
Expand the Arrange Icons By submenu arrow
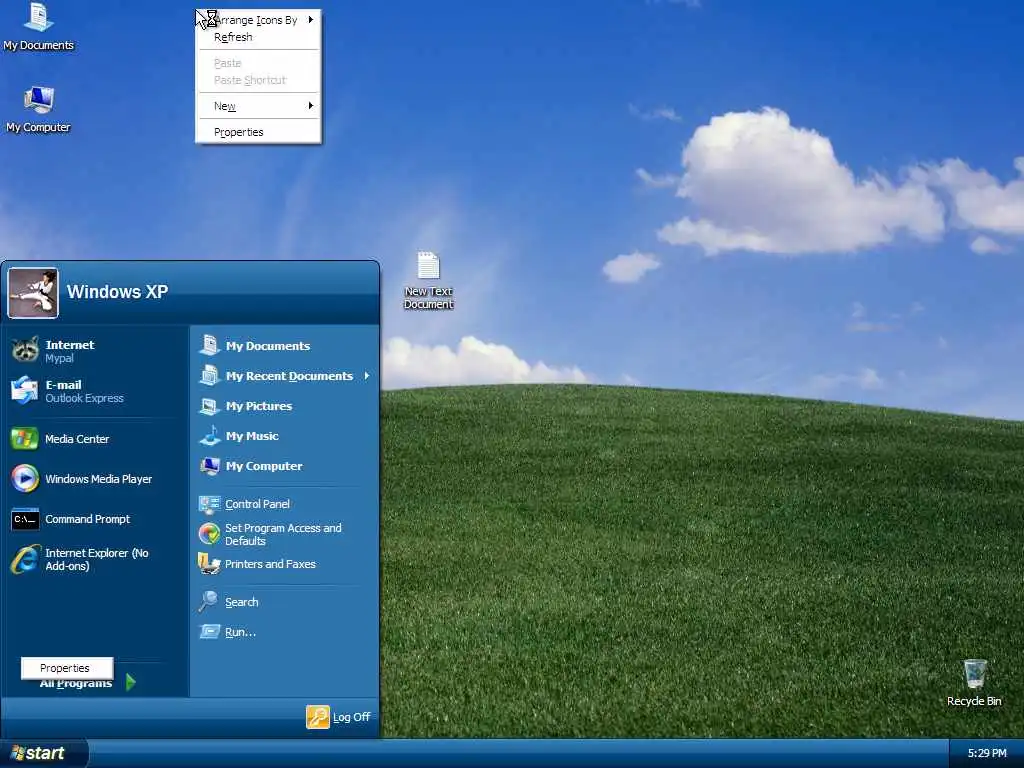(311, 20)
